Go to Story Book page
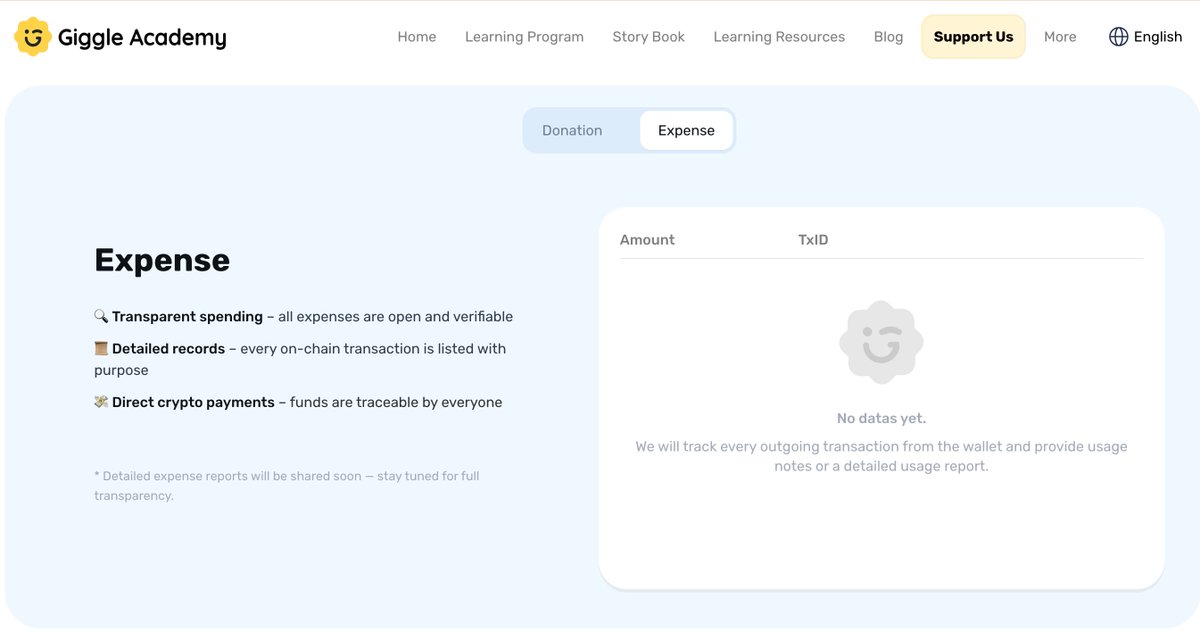Screen dimensions: 1200x632 click(648, 37)
